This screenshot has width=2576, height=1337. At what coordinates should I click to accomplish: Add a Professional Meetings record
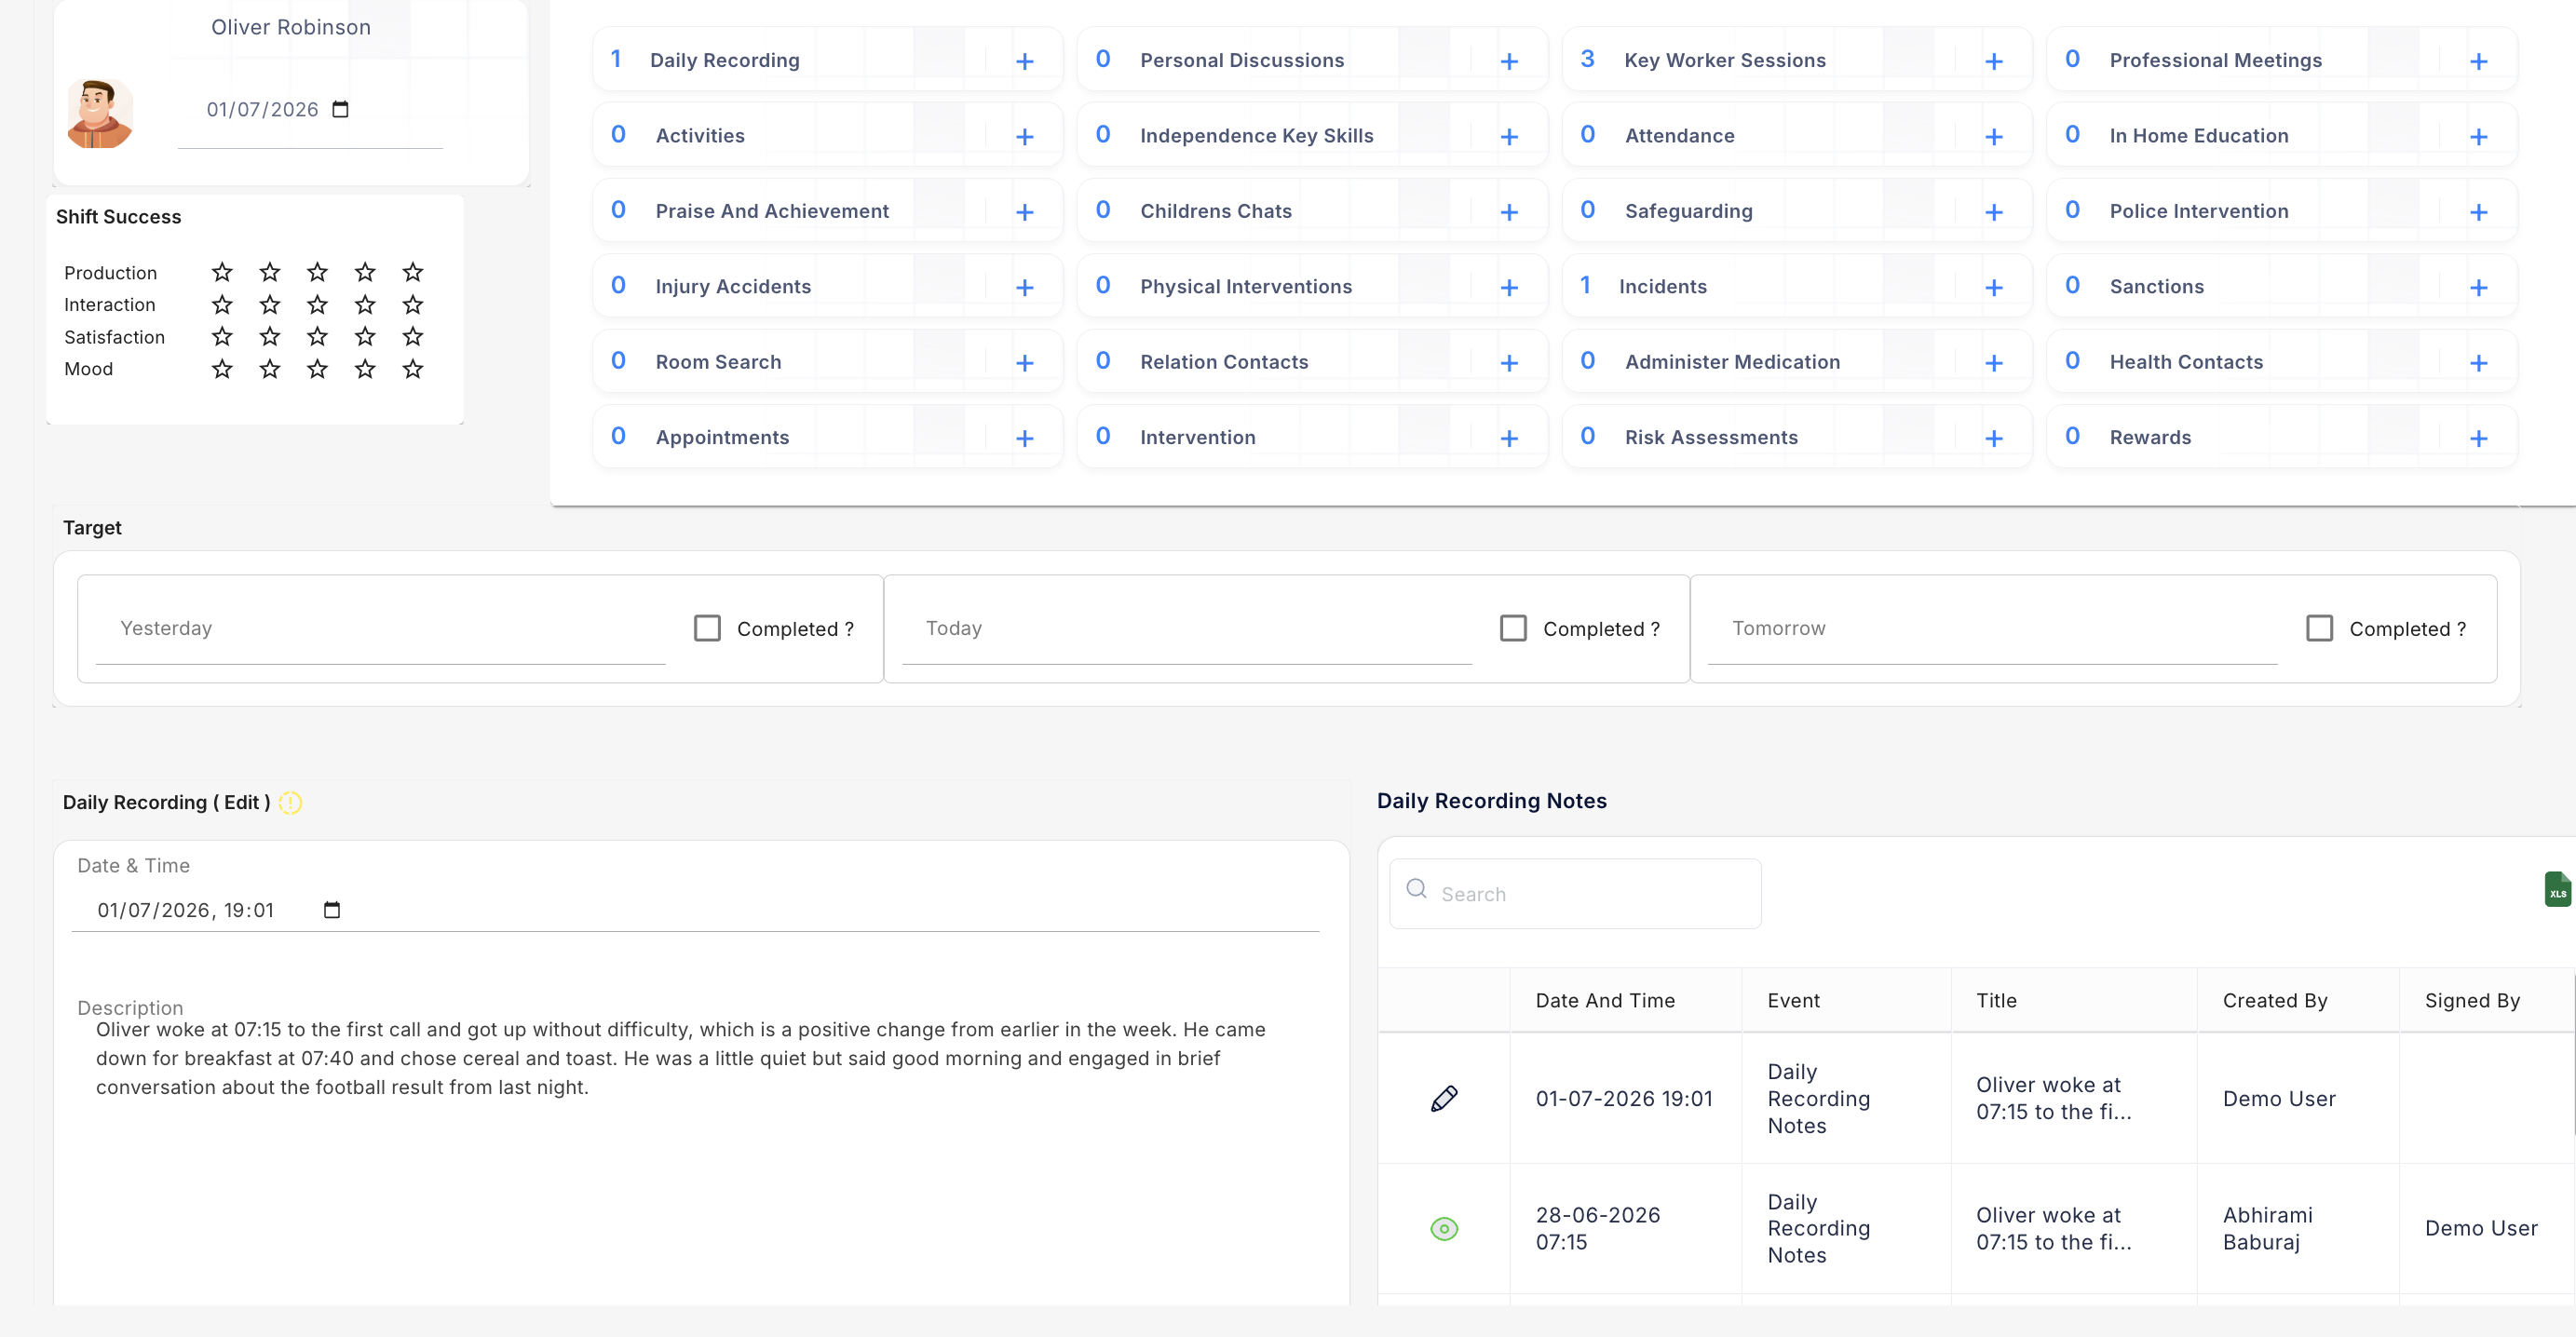pyautogui.click(x=2478, y=61)
